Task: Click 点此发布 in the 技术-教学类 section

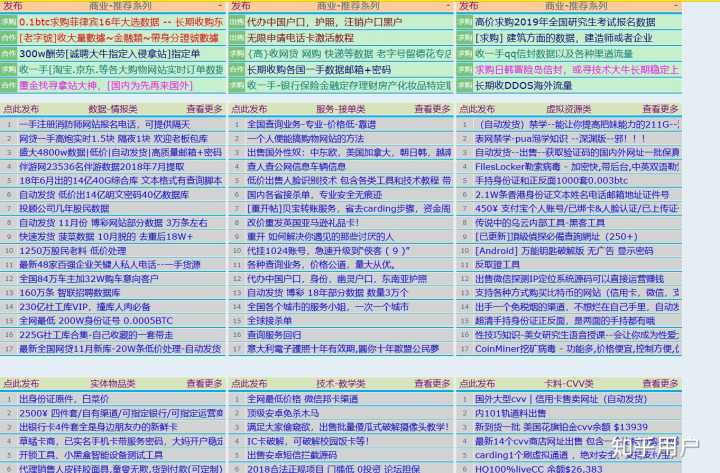Action: point(249,383)
